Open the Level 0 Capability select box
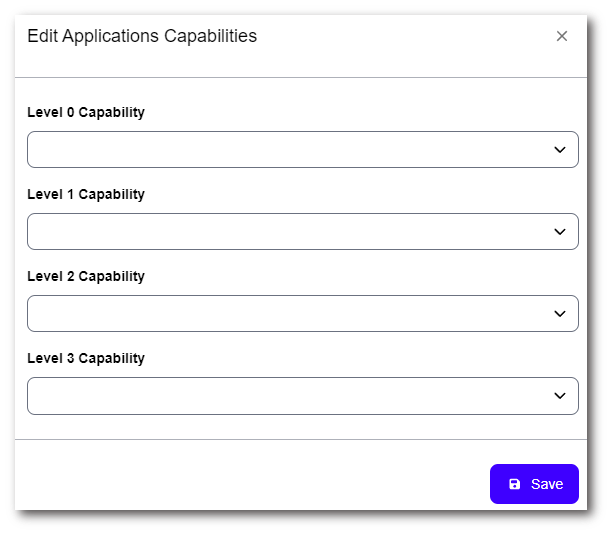The height and width of the screenshot is (535, 612). click(x=290, y=150)
